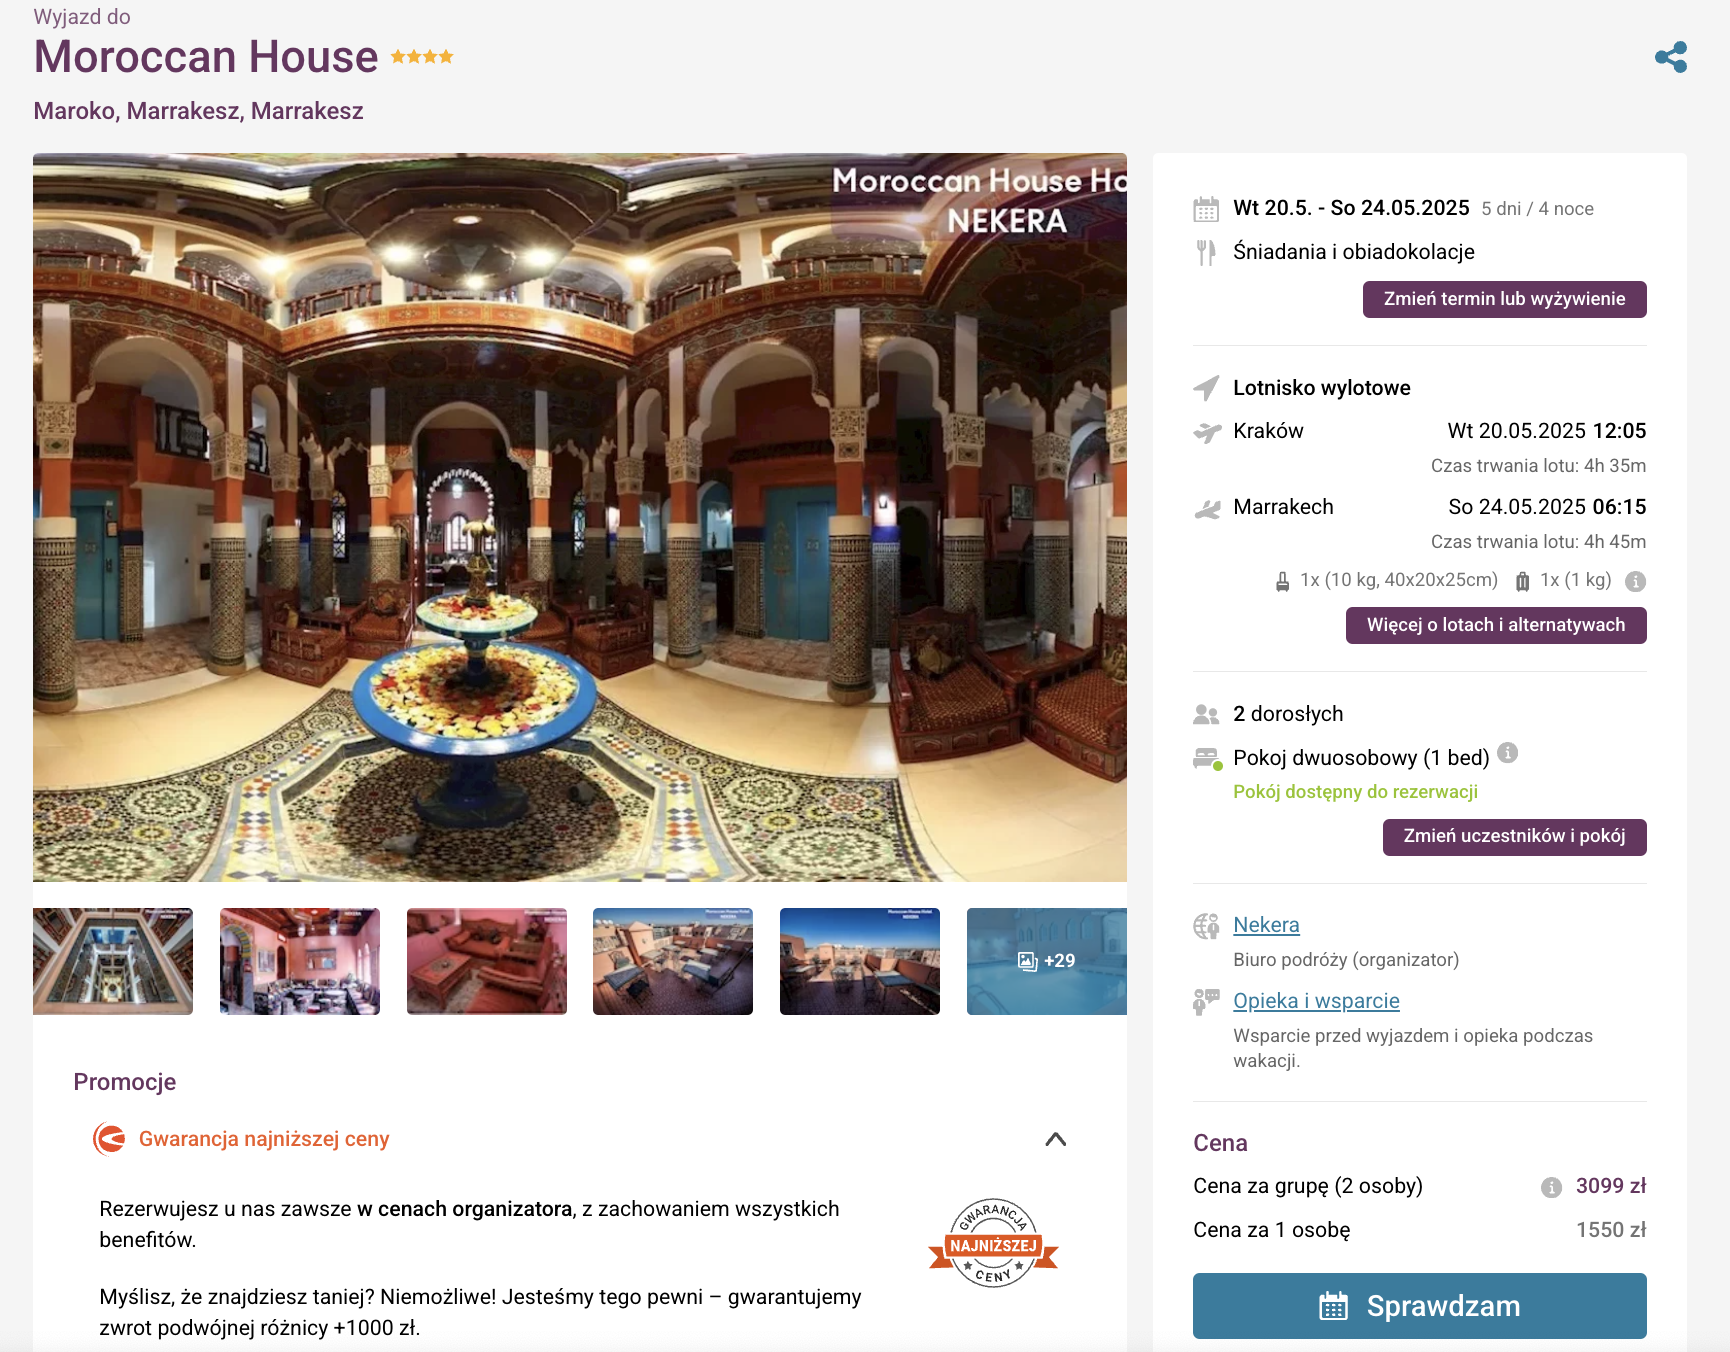This screenshot has height=1352, width=1730.
Task: Open the Nekera organizer link
Action: [1266, 925]
